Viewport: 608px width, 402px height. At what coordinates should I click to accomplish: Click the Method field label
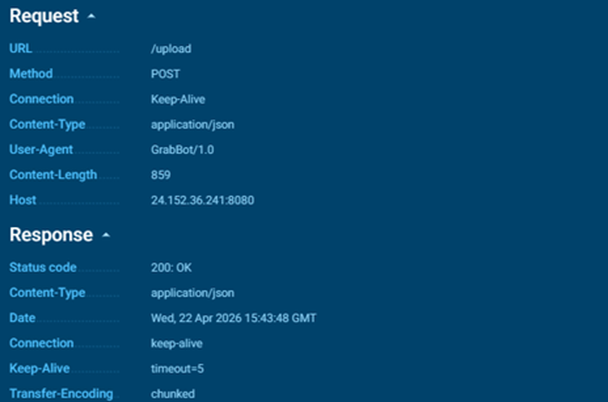click(x=31, y=74)
